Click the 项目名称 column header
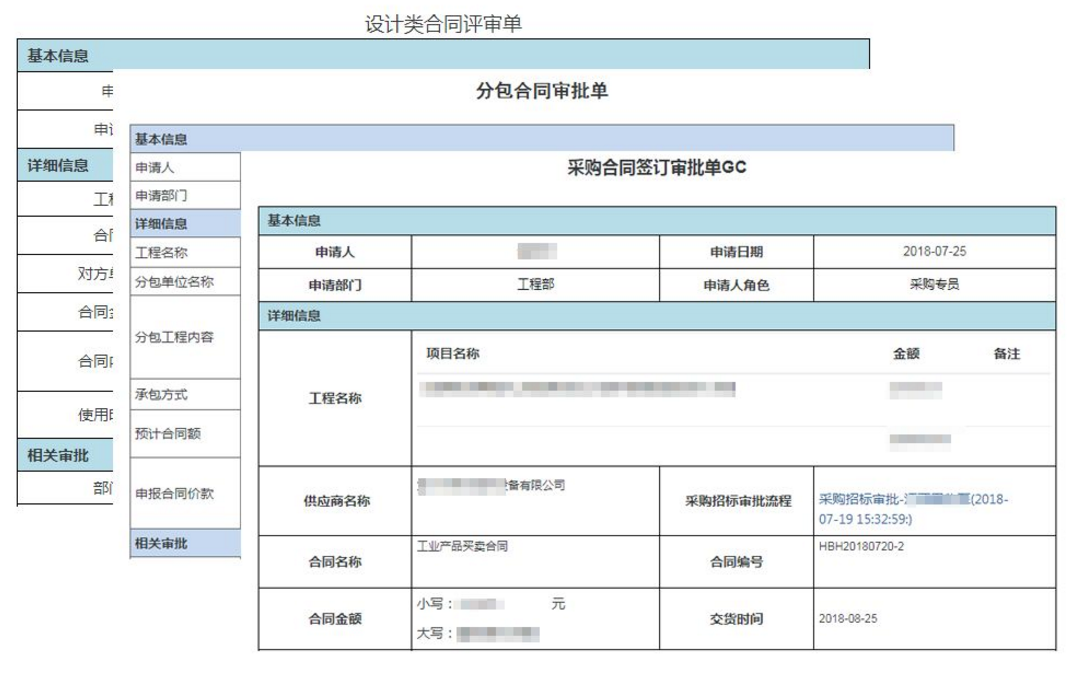This screenshot has width=1071, height=673. click(x=453, y=353)
